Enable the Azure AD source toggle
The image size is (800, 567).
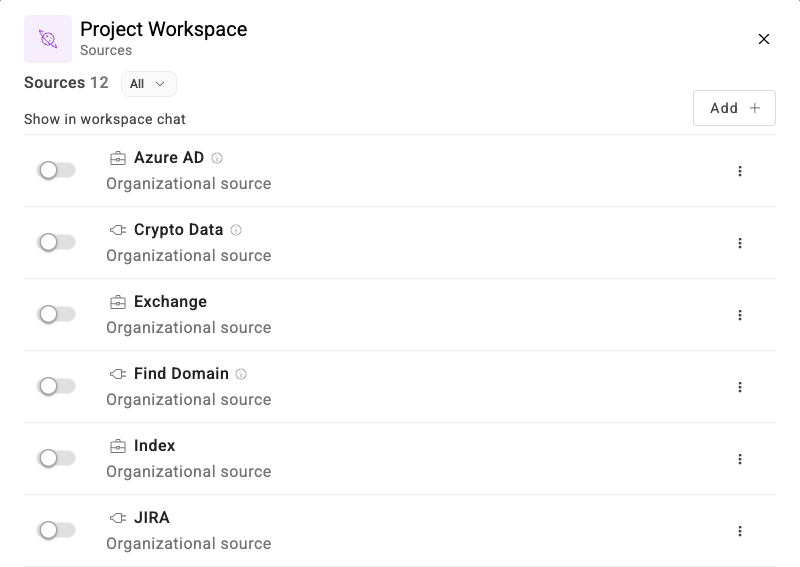point(56,170)
